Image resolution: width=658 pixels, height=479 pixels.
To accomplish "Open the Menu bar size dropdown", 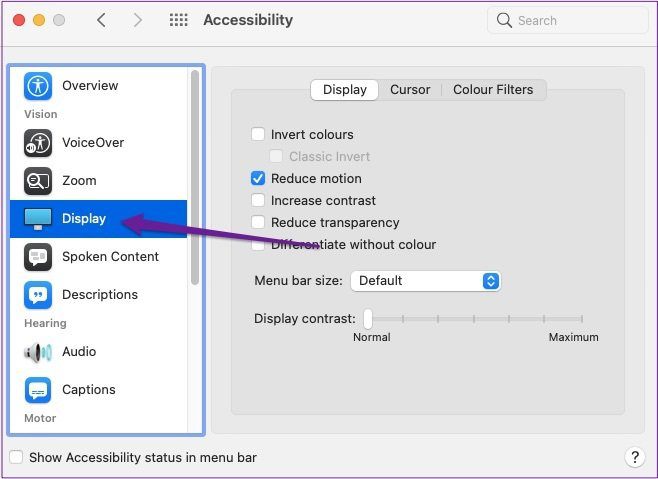I will coord(425,280).
